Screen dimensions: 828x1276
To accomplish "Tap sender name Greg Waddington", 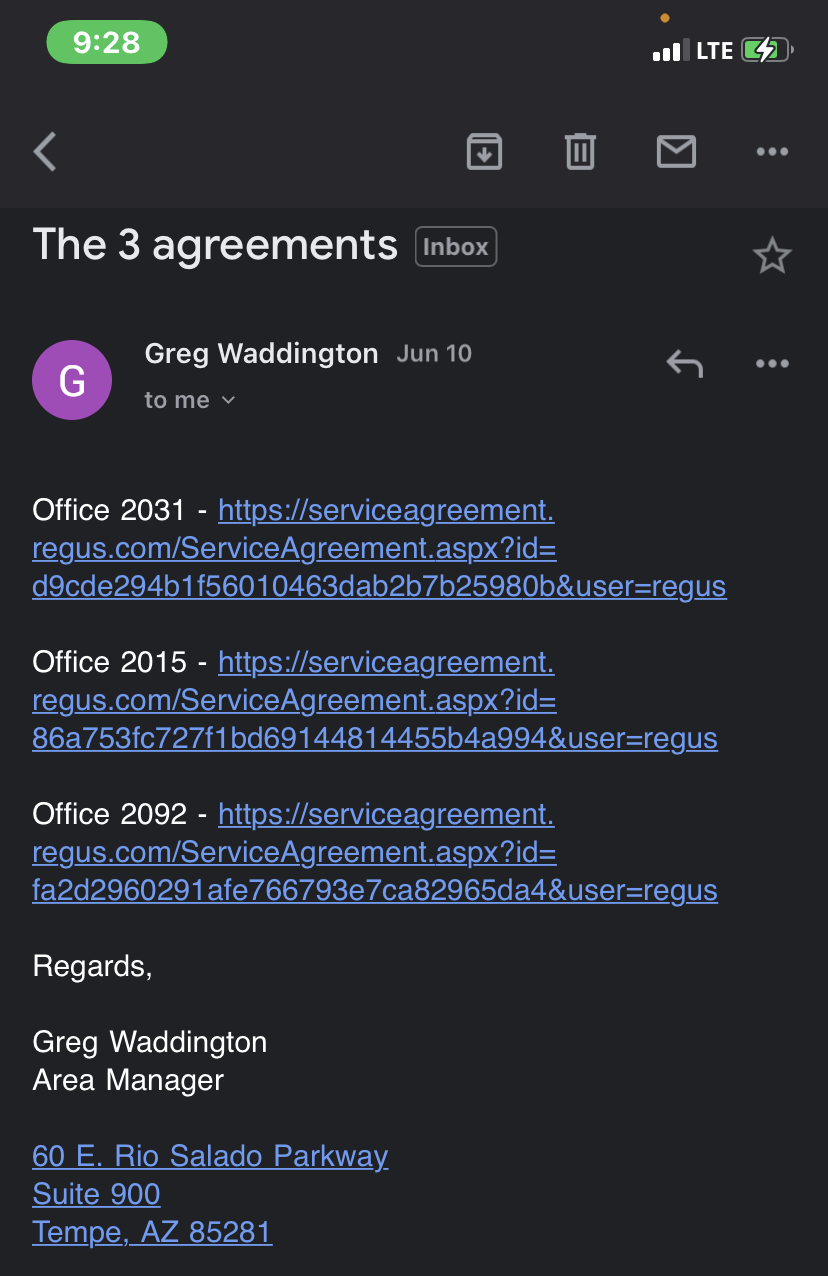I will (261, 354).
